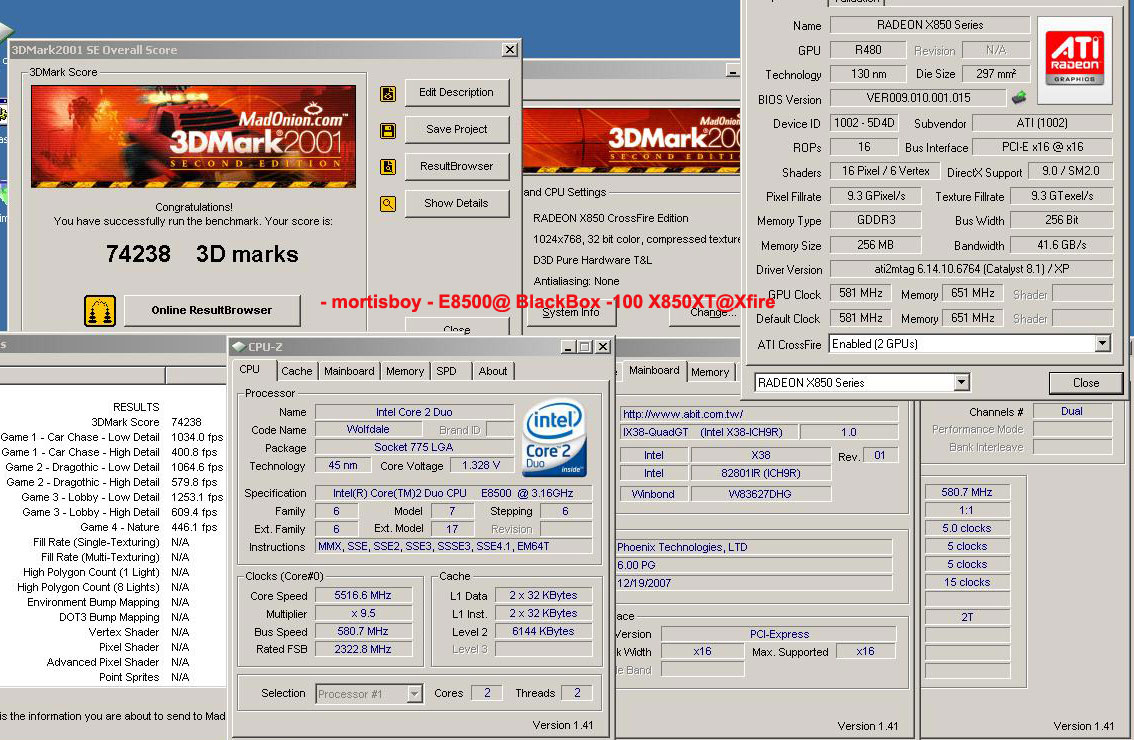This screenshot has height=740, width=1134.
Task: Click Mainboard tab in the background CPU-Z window
Action: click(654, 370)
